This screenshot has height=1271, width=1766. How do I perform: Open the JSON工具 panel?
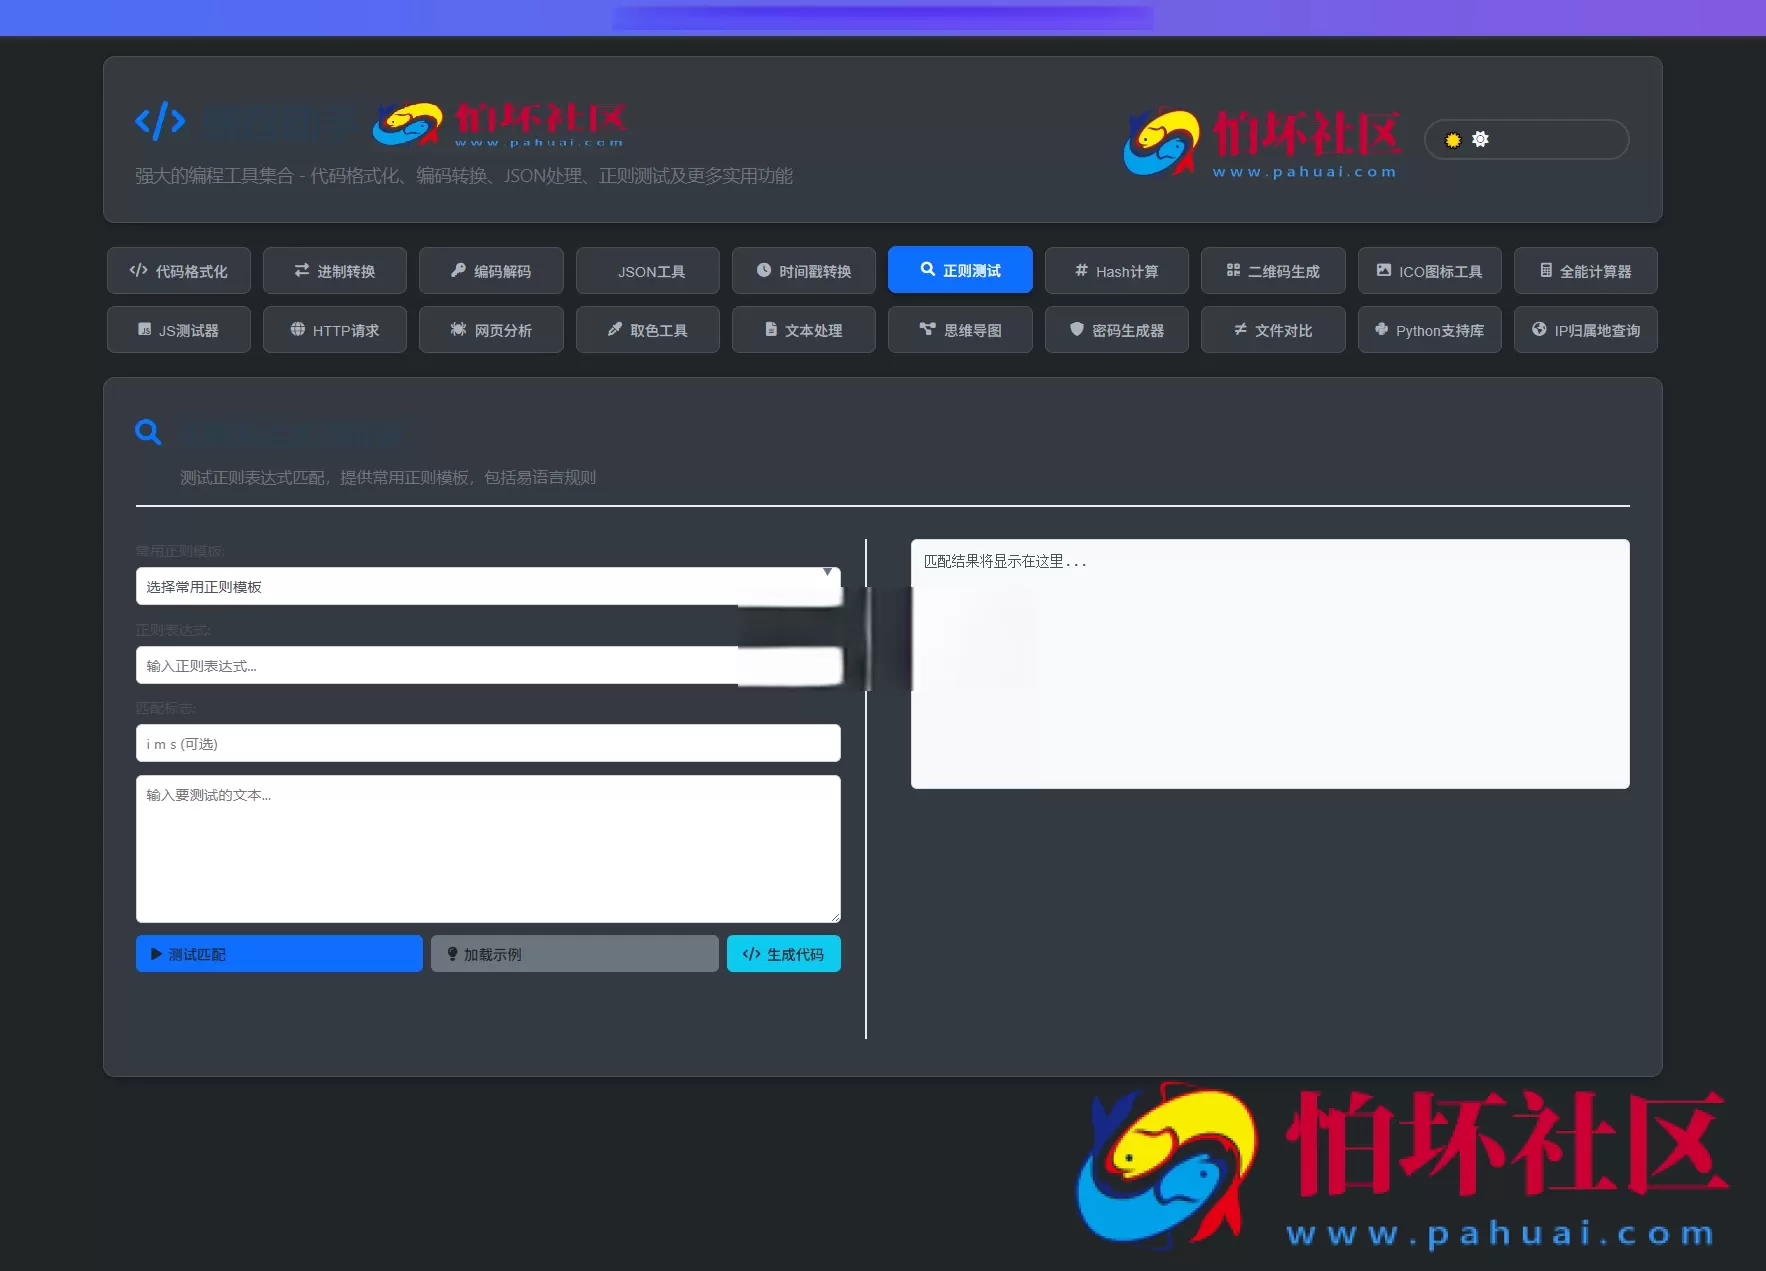tap(647, 270)
